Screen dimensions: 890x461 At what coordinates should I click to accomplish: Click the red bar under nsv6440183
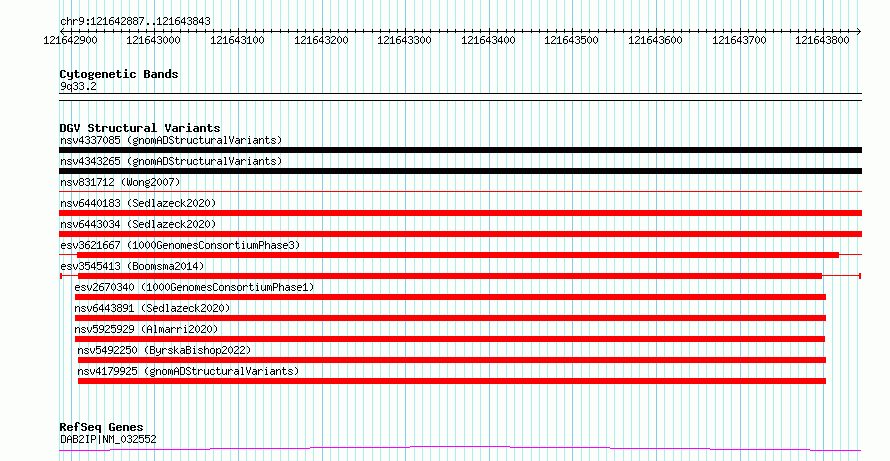point(460,213)
